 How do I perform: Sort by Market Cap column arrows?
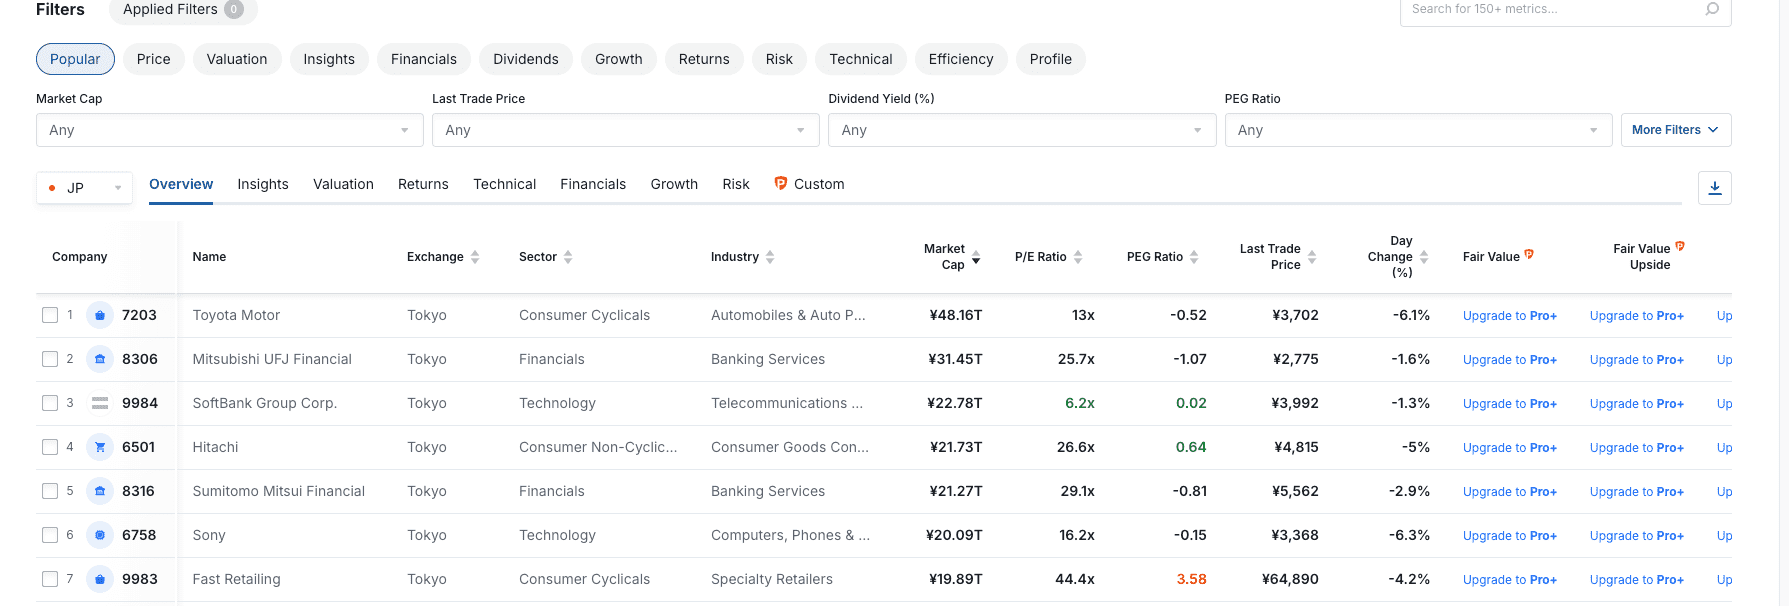pyautogui.click(x=976, y=257)
